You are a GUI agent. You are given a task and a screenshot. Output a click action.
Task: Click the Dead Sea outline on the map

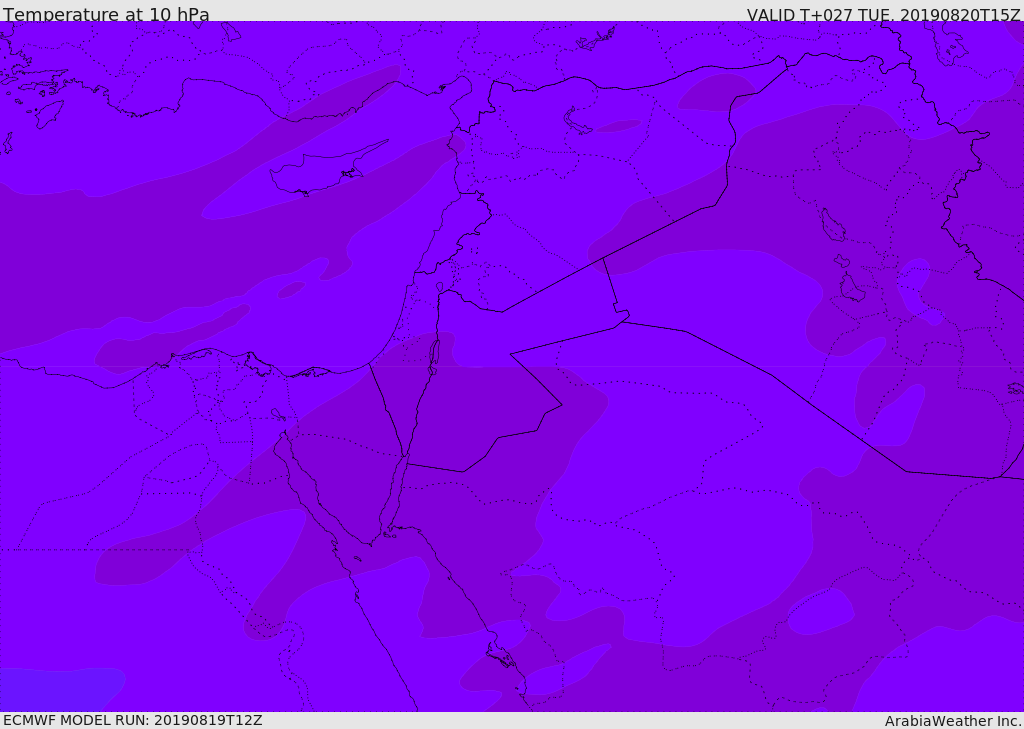[x=434, y=357]
